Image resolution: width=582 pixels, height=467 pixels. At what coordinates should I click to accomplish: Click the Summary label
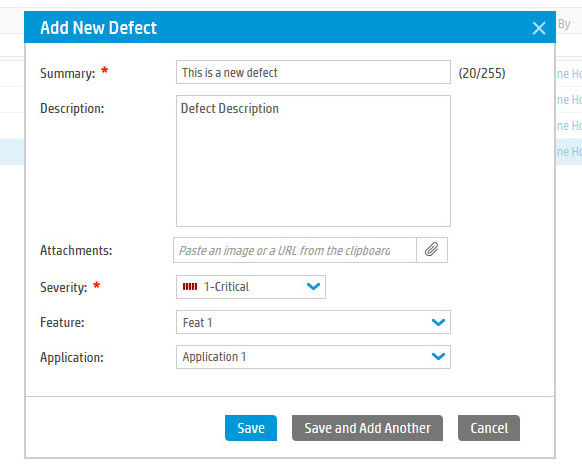(68, 73)
